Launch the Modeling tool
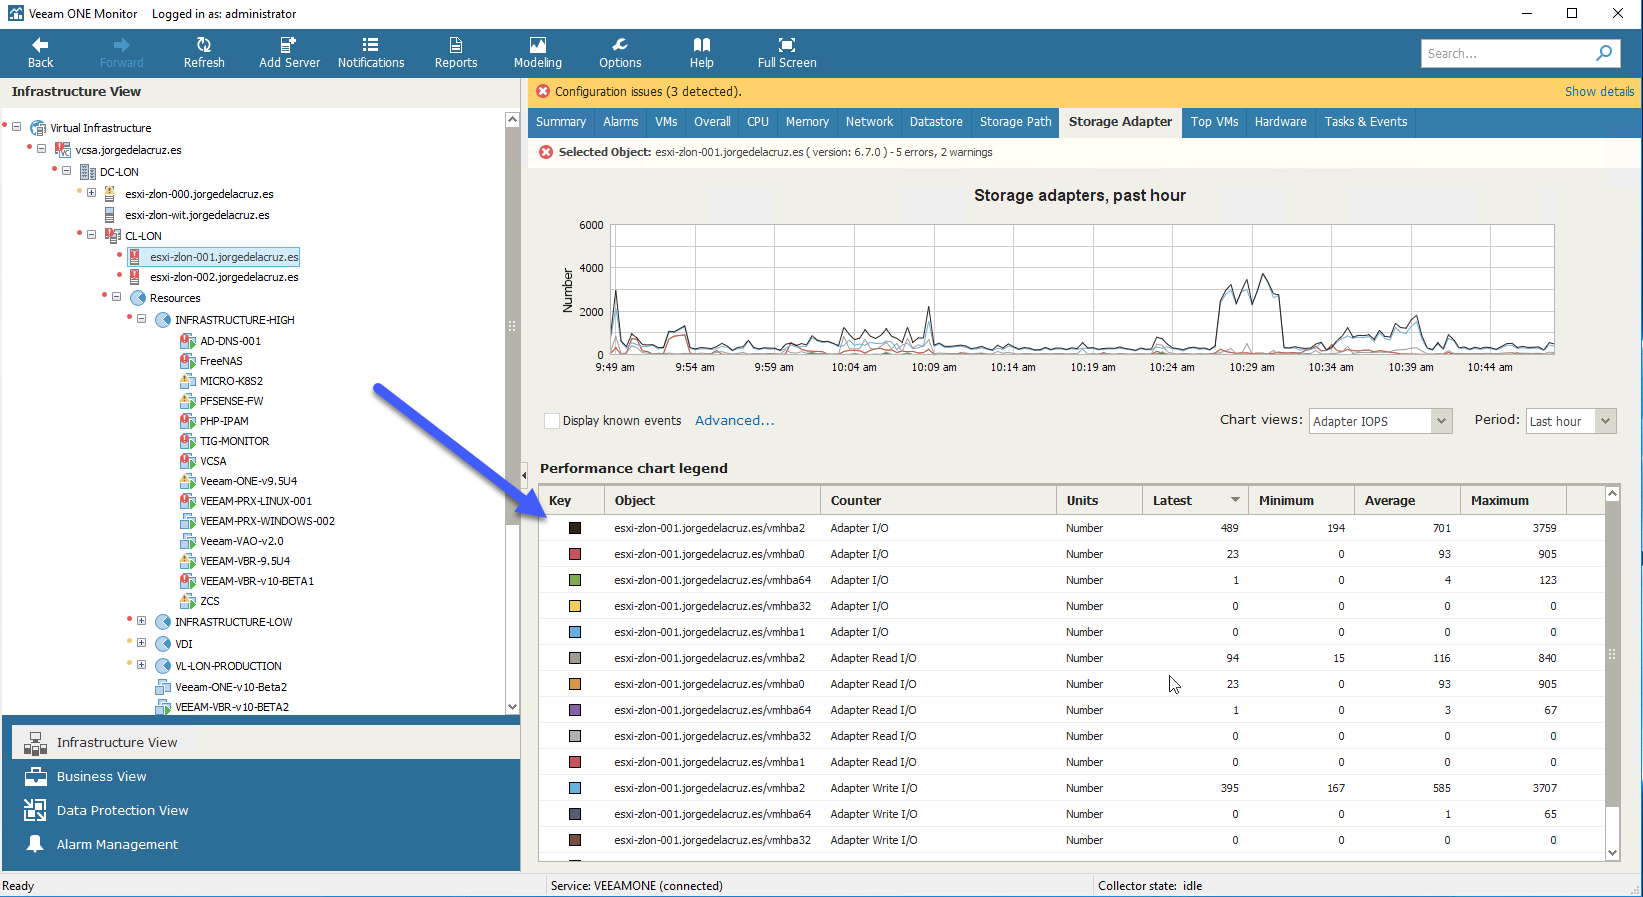 pyautogui.click(x=538, y=52)
